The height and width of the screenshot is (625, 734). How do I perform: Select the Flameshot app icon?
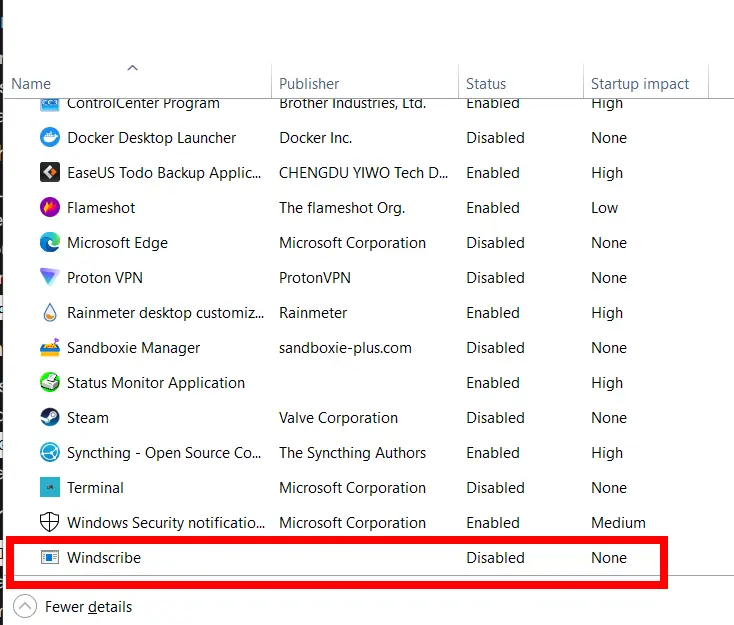49,208
